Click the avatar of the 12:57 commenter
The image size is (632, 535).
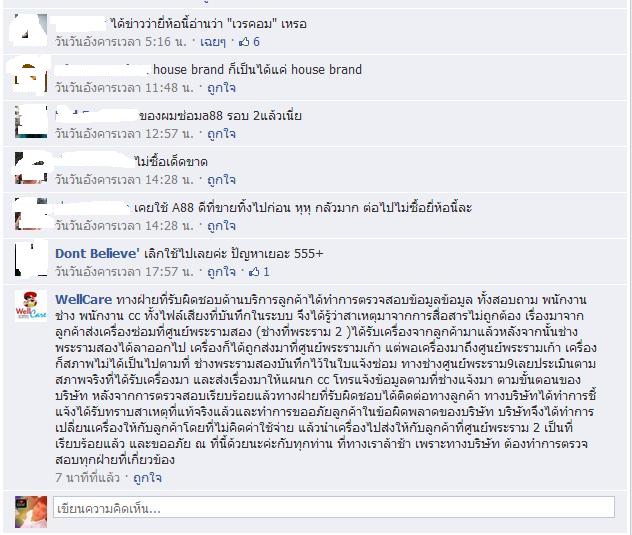click(31, 122)
